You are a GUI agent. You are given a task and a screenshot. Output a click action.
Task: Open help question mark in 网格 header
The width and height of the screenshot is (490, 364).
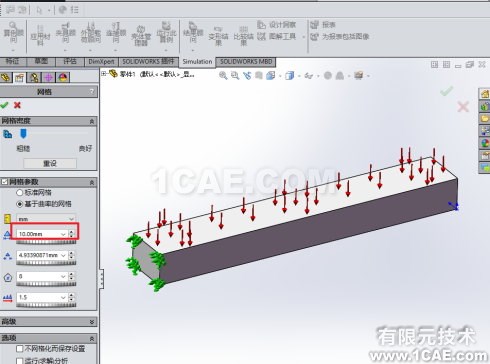tap(92, 92)
